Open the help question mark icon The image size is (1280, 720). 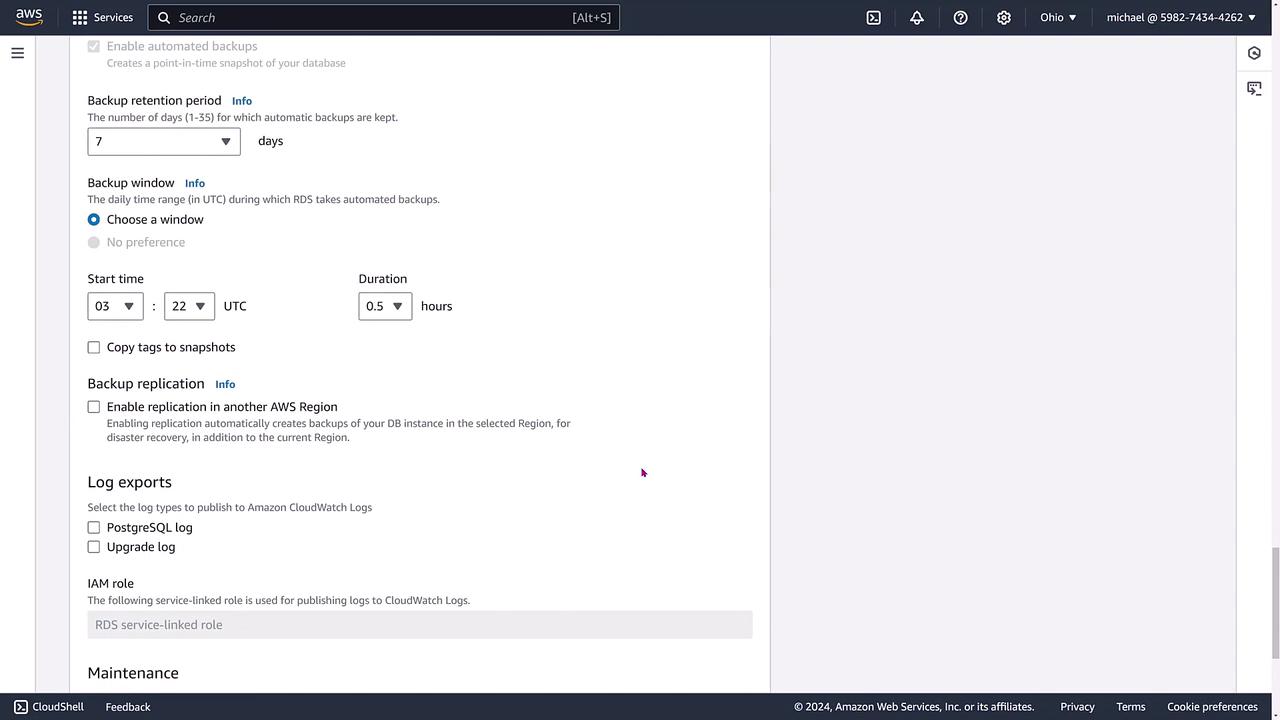(960, 17)
